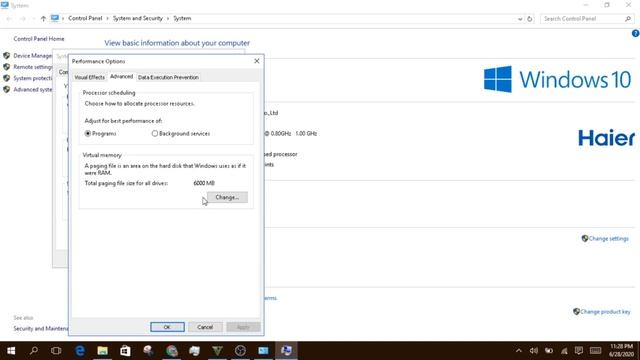
Task: Open taskbar search magnifier
Action: [x=34, y=351]
